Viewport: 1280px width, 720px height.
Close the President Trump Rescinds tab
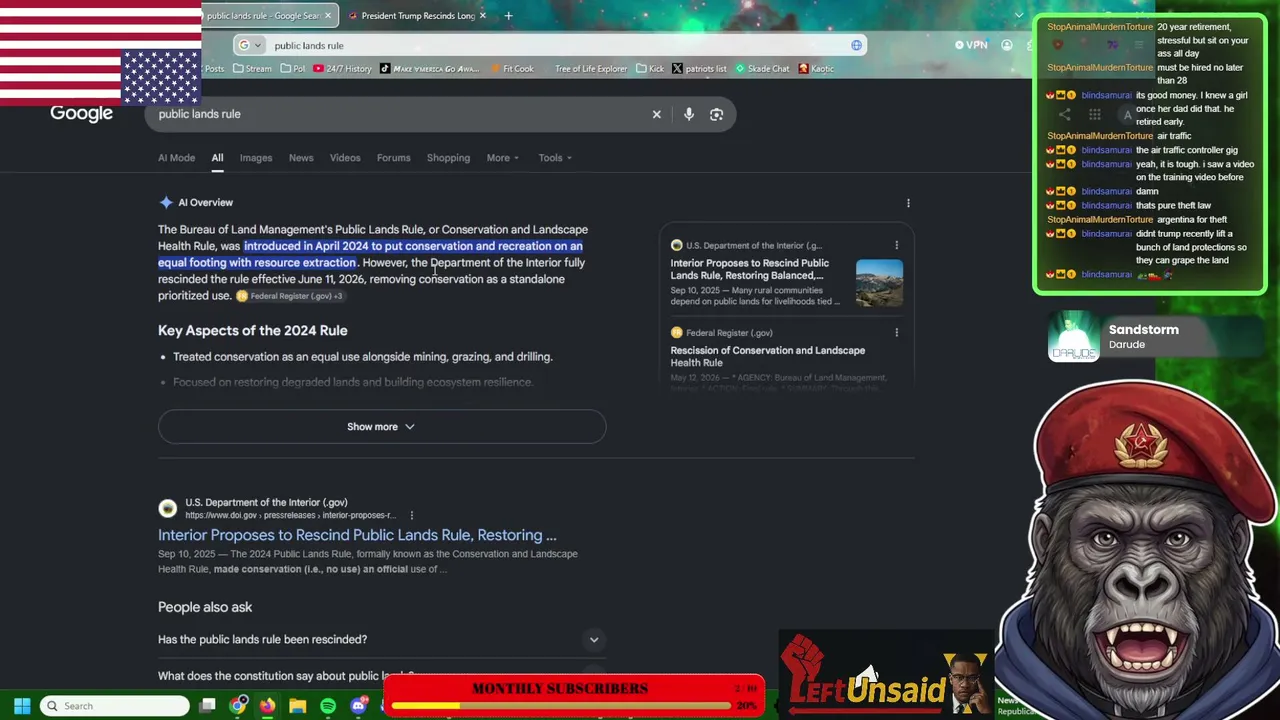click(483, 16)
